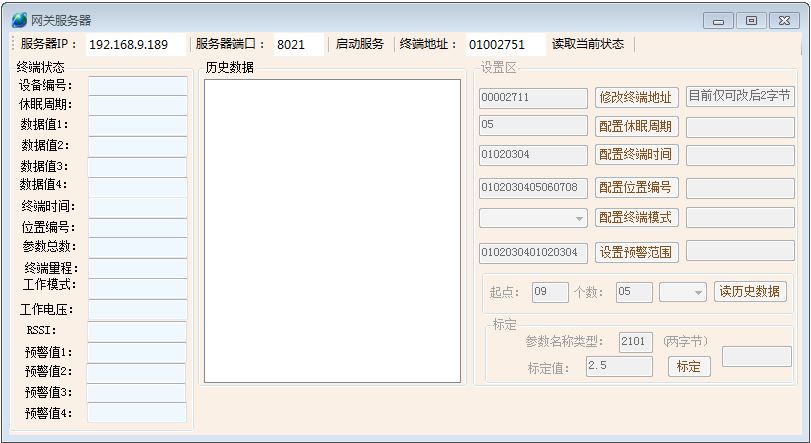Click the 数据值2 status field
811x443 pixels.
click(138, 146)
